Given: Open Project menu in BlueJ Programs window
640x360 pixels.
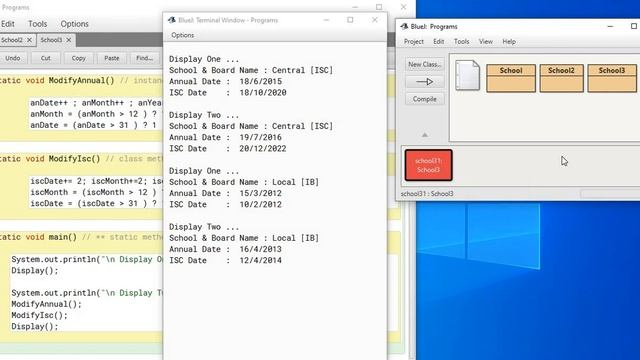Looking at the screenshot, I should (413, 42).
